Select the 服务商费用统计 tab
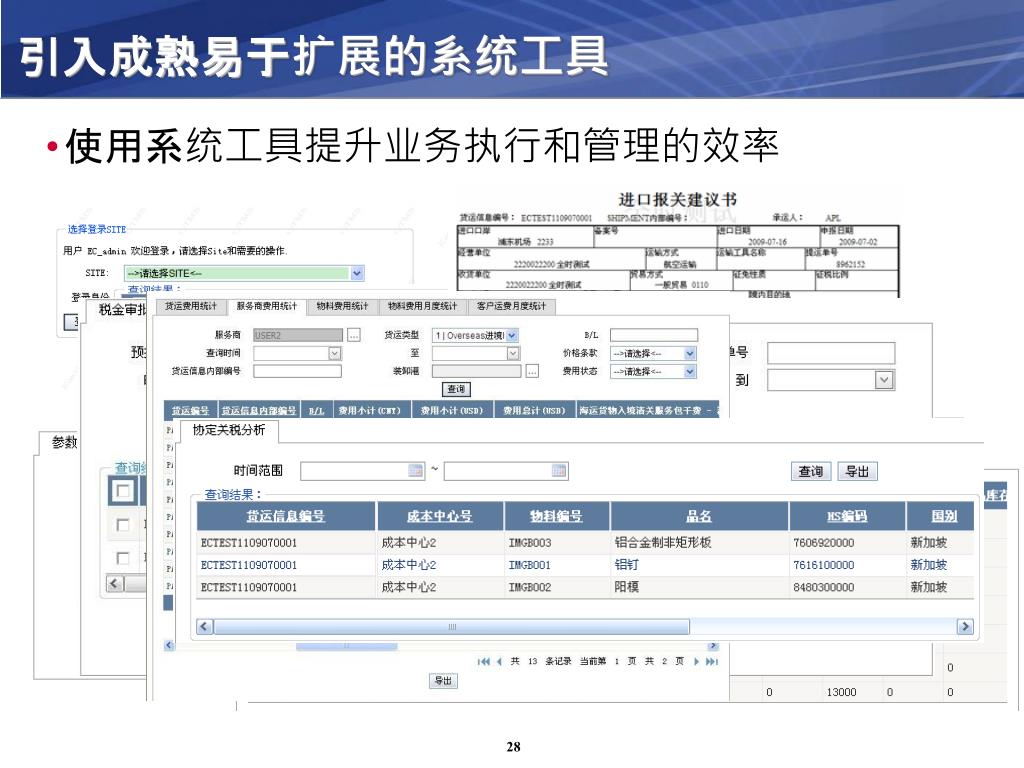 pos(266,306)
